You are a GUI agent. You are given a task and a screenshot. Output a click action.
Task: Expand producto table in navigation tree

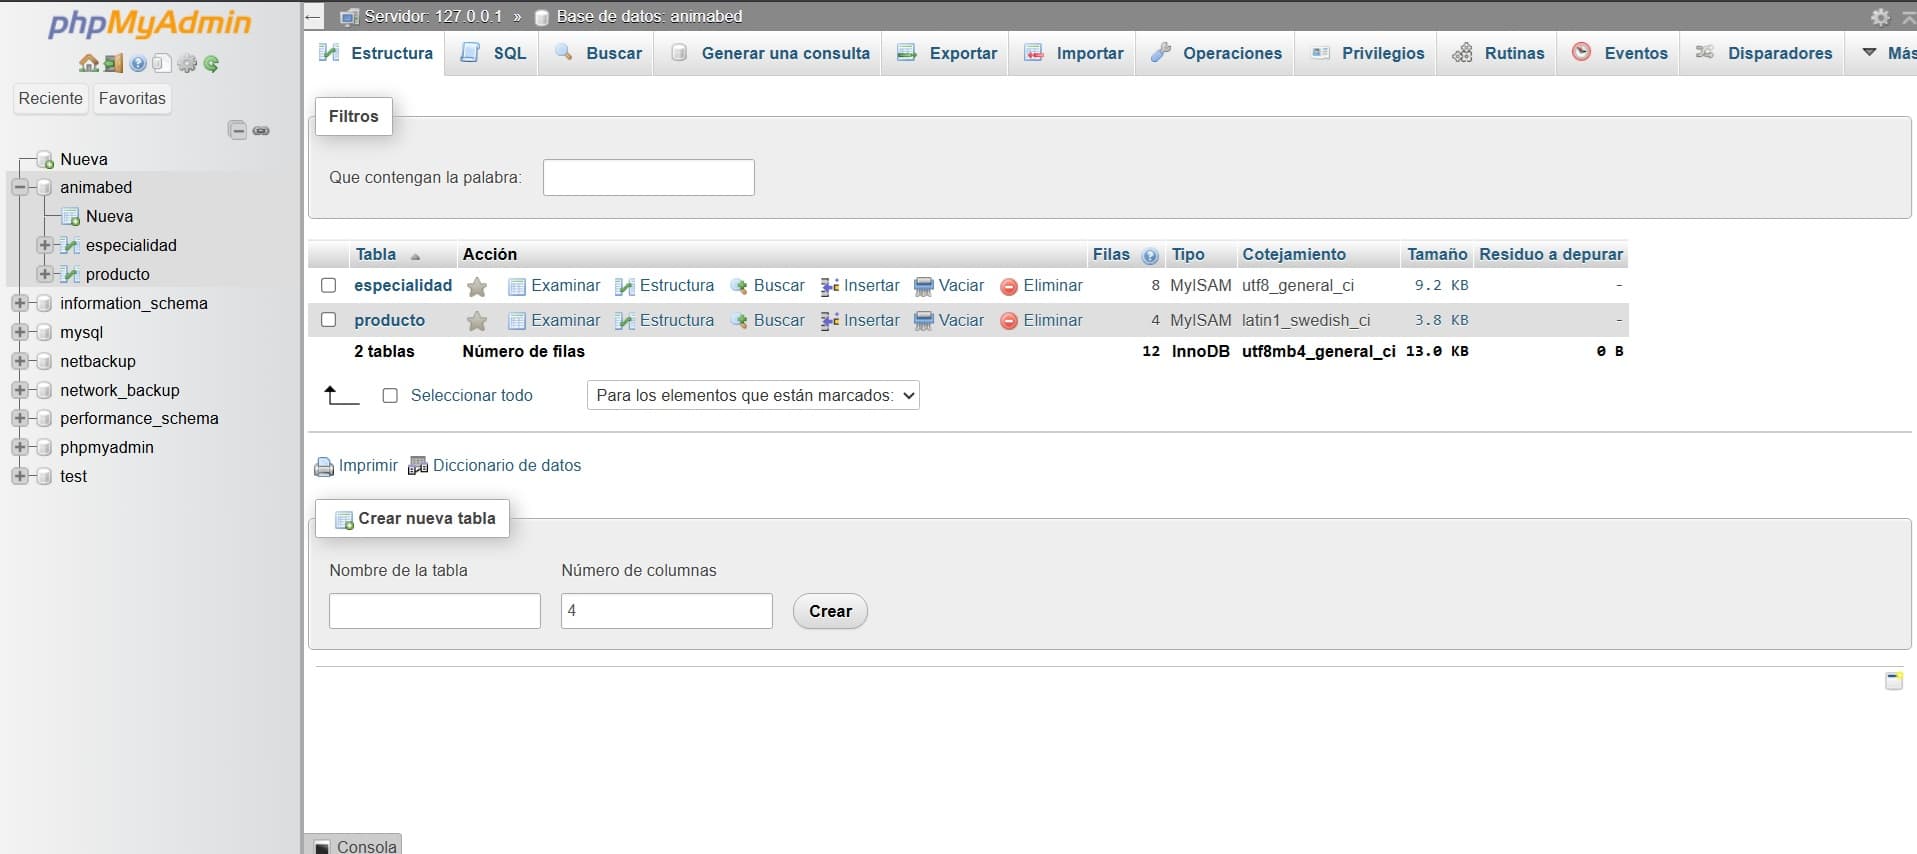(x=44, y=274)
